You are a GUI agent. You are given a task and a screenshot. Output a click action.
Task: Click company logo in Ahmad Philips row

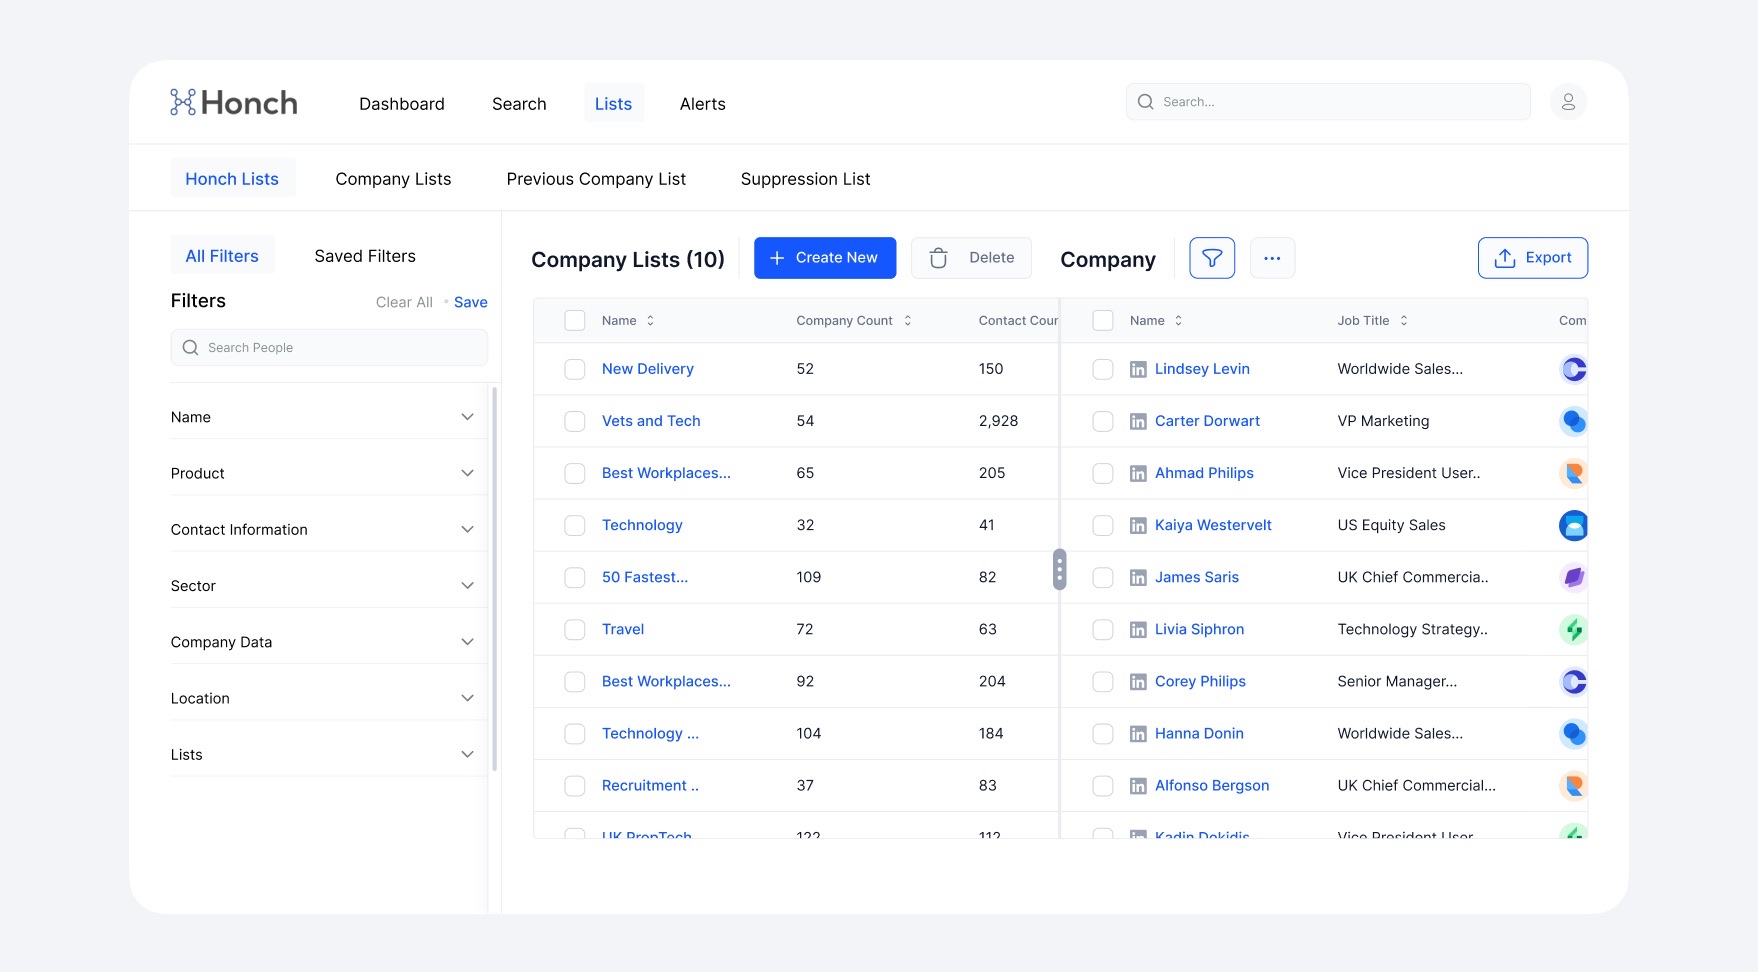coord(1573,473)
